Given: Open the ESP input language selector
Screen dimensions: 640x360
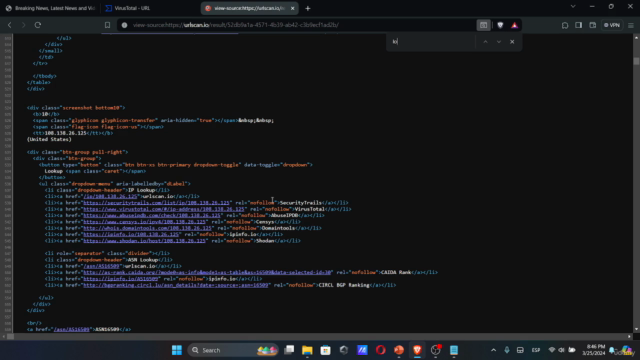Looking at the screenshot, I should (536, 350).
